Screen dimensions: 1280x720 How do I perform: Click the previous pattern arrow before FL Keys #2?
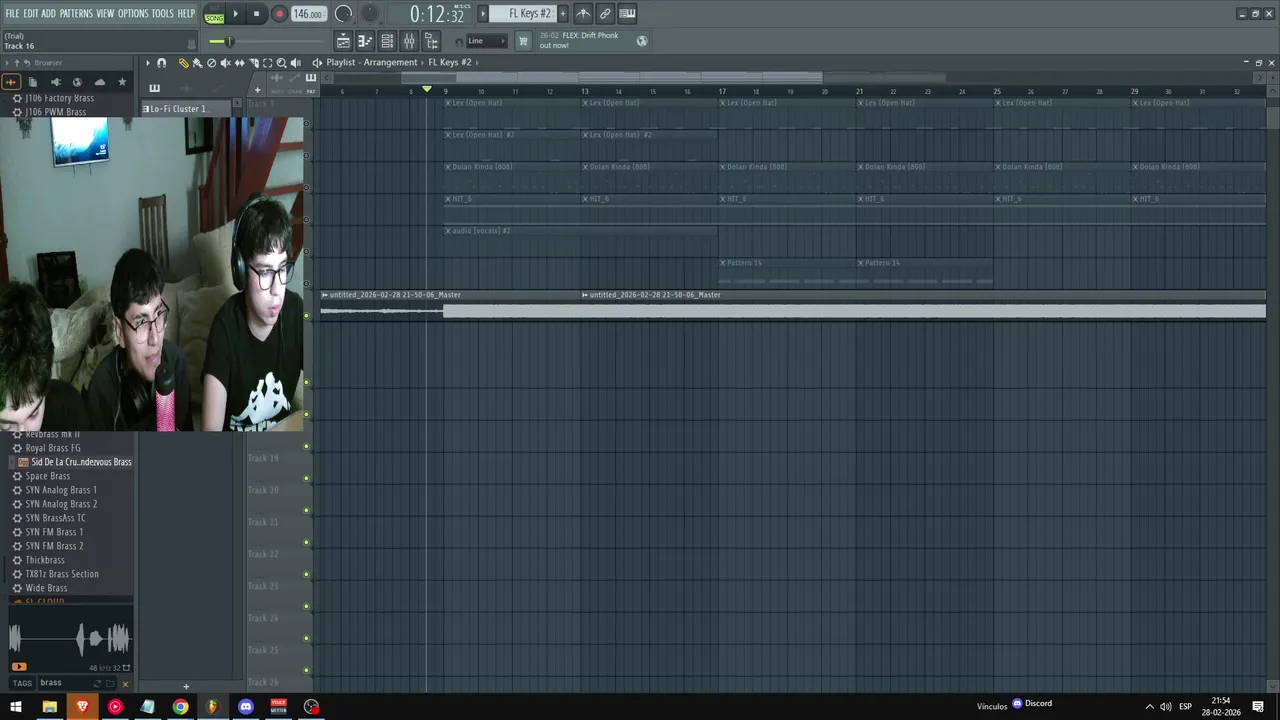tap(483, 14)
